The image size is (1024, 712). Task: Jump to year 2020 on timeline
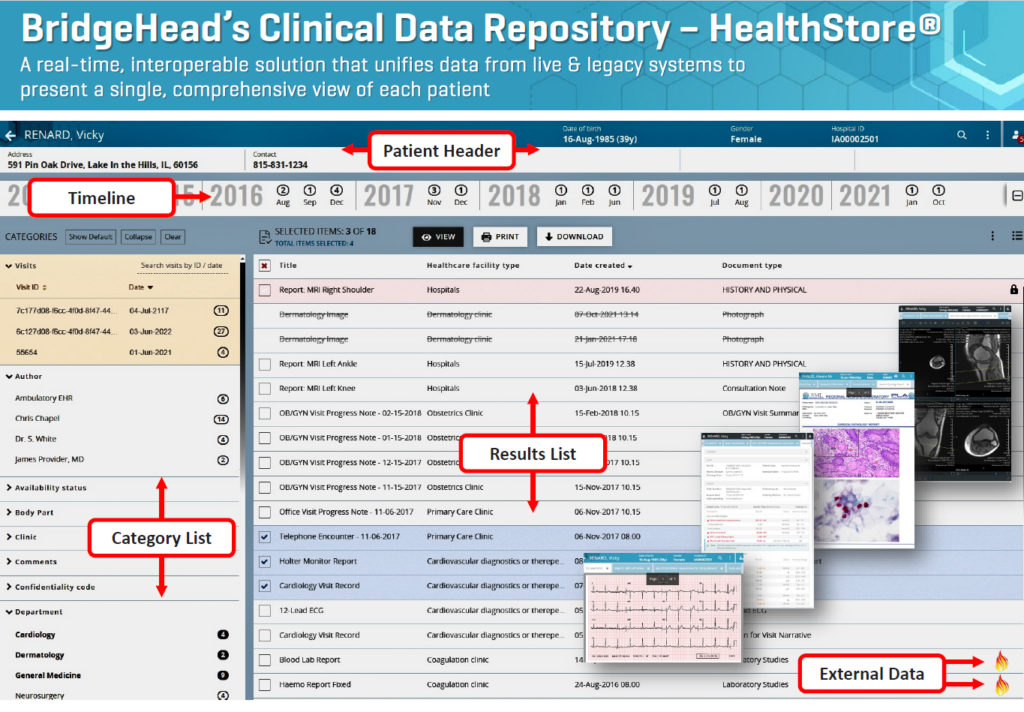click(795, 196)
